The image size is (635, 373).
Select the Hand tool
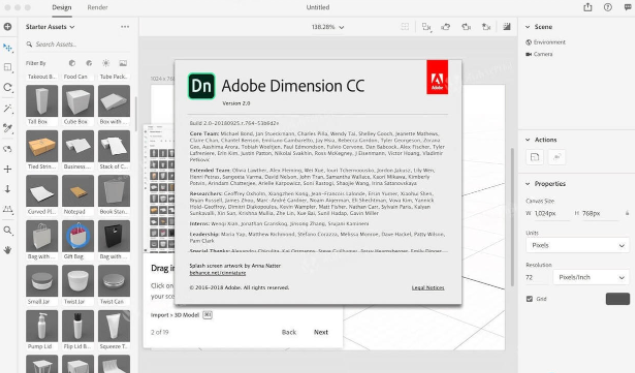coord(8,250)
